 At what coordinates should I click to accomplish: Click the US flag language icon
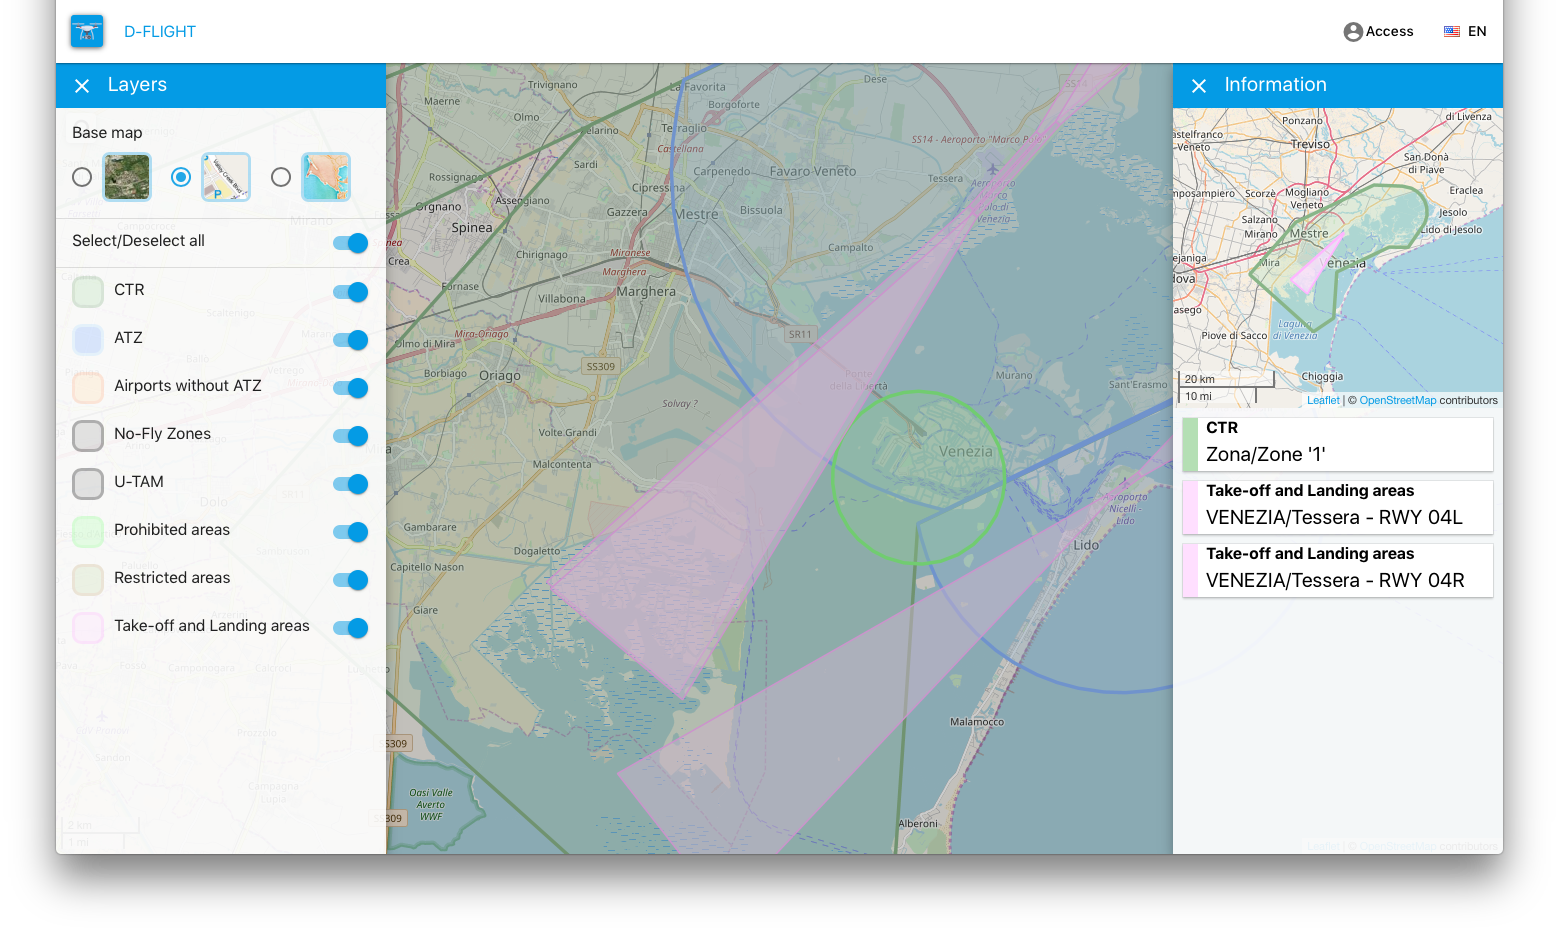coord(1452,32)
